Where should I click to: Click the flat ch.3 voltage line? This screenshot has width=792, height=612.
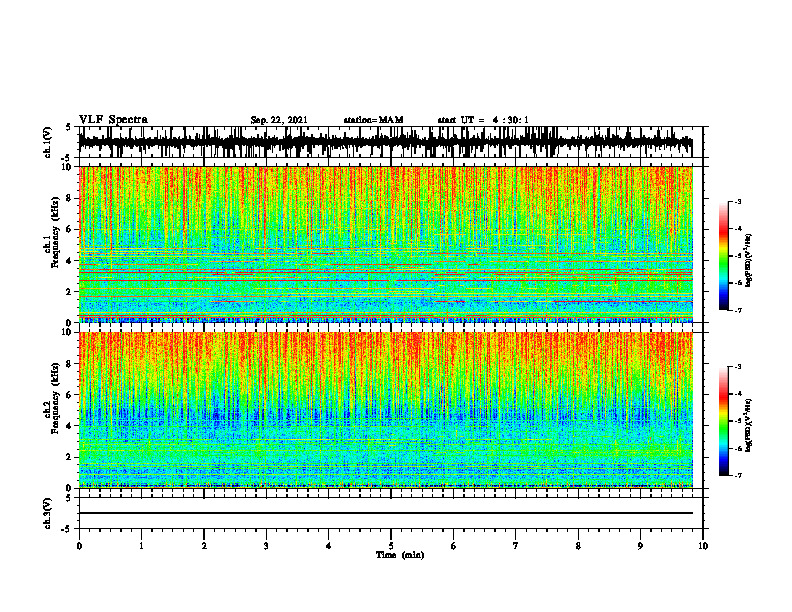[385, 513]
